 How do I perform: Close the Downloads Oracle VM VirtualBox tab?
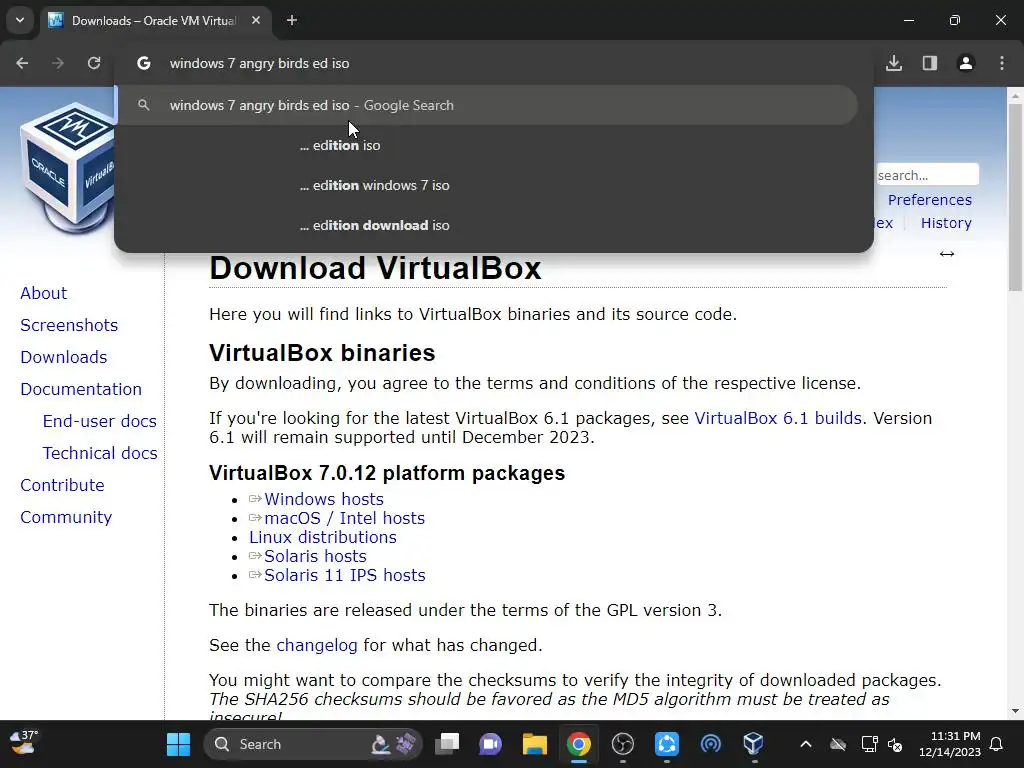[x=256, y=20]
